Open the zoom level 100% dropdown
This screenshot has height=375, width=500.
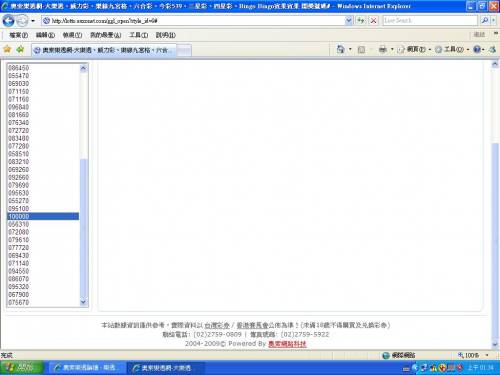pos(487,355)
